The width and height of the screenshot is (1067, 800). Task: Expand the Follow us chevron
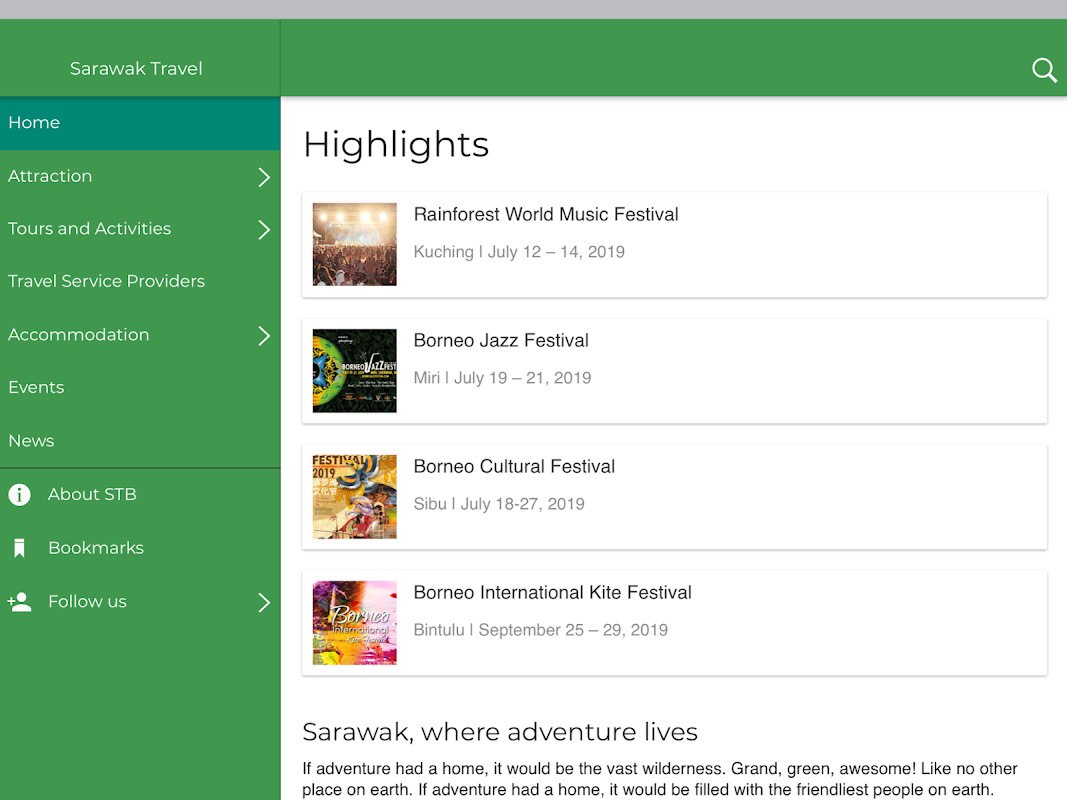point(264,602)
